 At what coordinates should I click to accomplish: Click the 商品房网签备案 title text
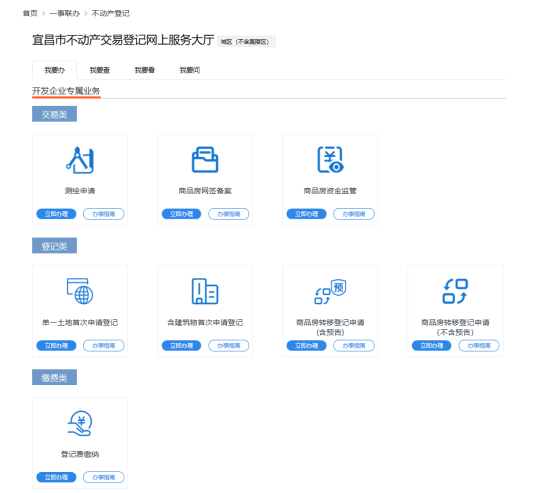point(205,191)
